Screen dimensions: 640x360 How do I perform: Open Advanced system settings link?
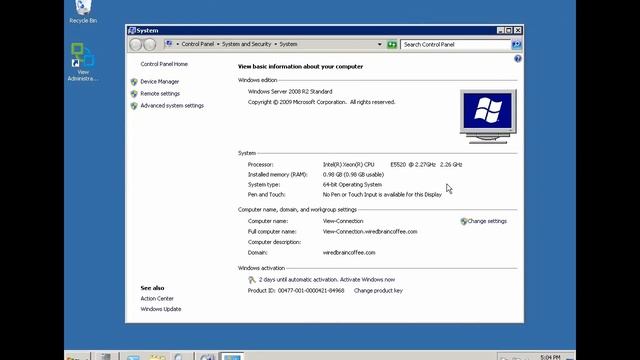coord(172,106)
